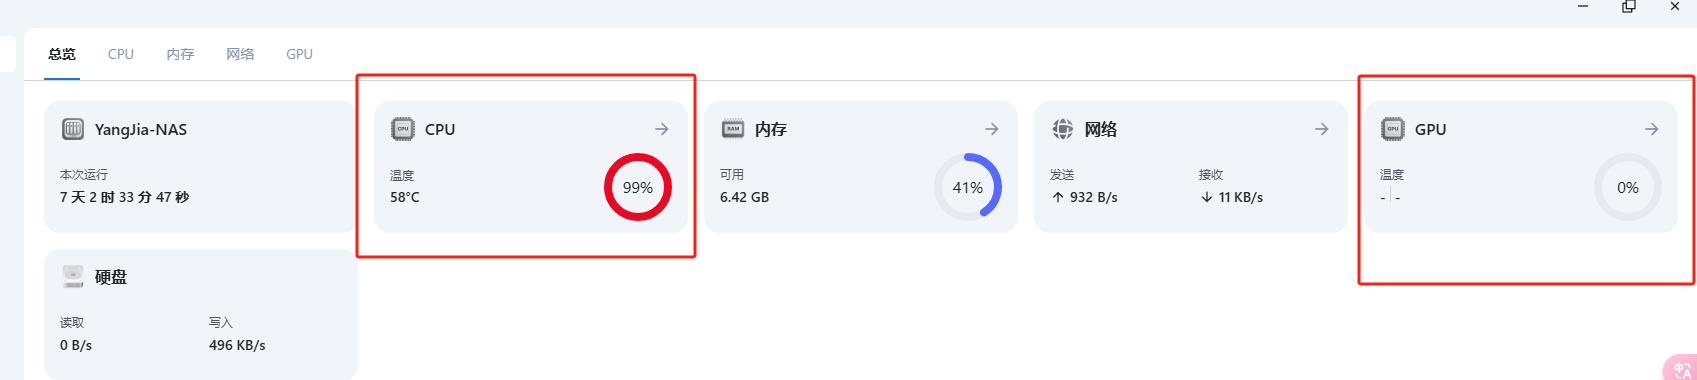Click the 硬盘 card title

click(111, 277)
